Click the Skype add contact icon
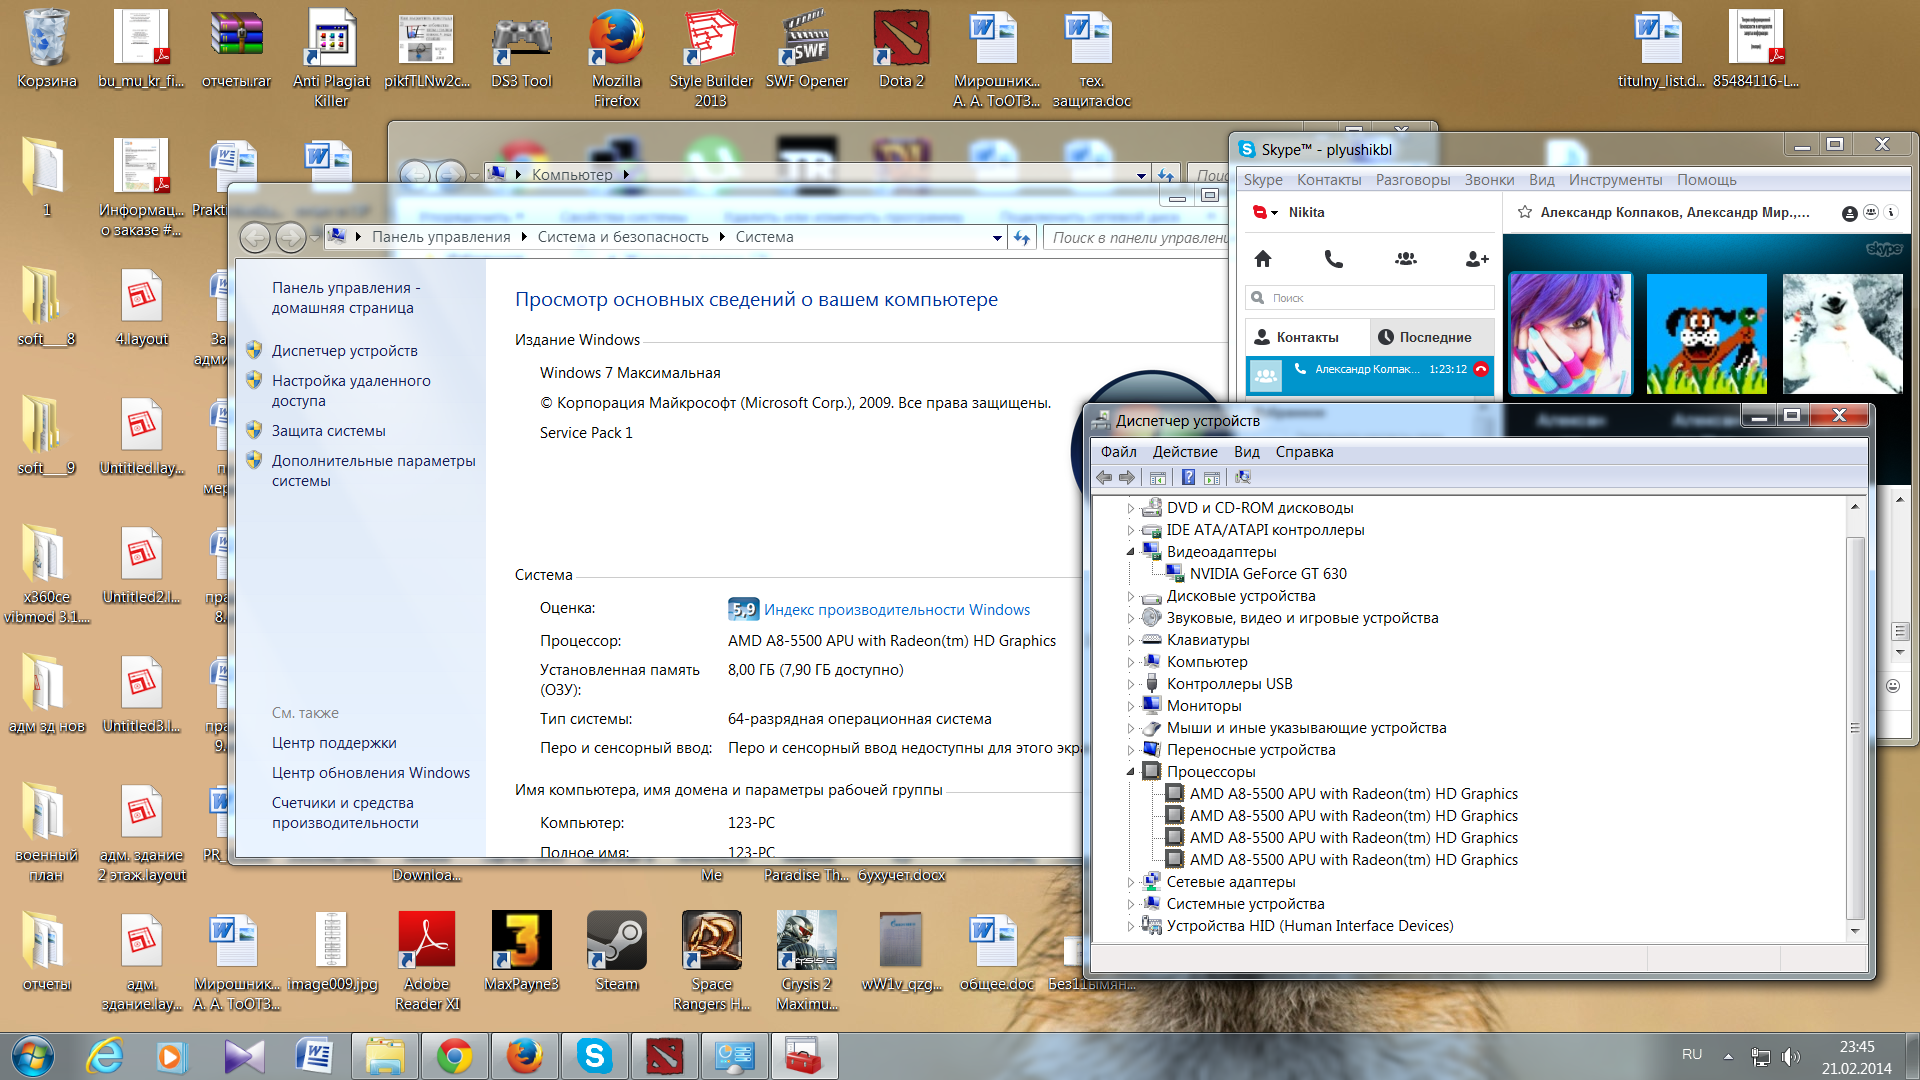Image resolution: width=1920 pixels, height=1080 pixels. (x=1477, y=259)
